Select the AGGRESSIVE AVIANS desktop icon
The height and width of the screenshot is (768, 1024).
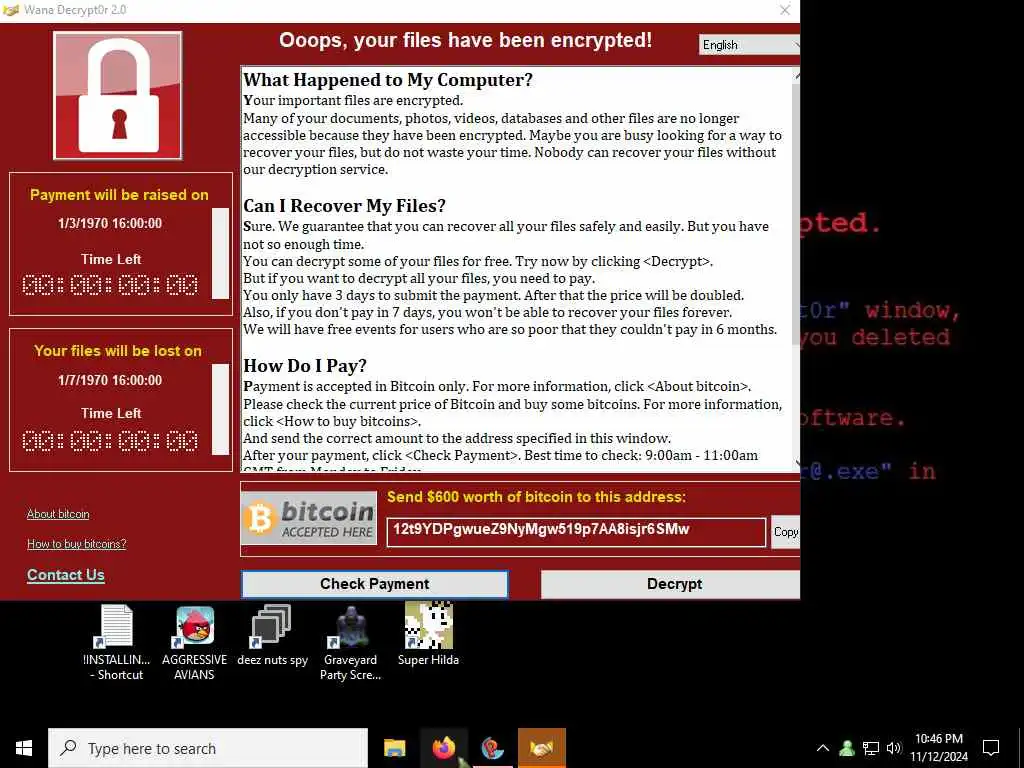[x=194, y=643]
